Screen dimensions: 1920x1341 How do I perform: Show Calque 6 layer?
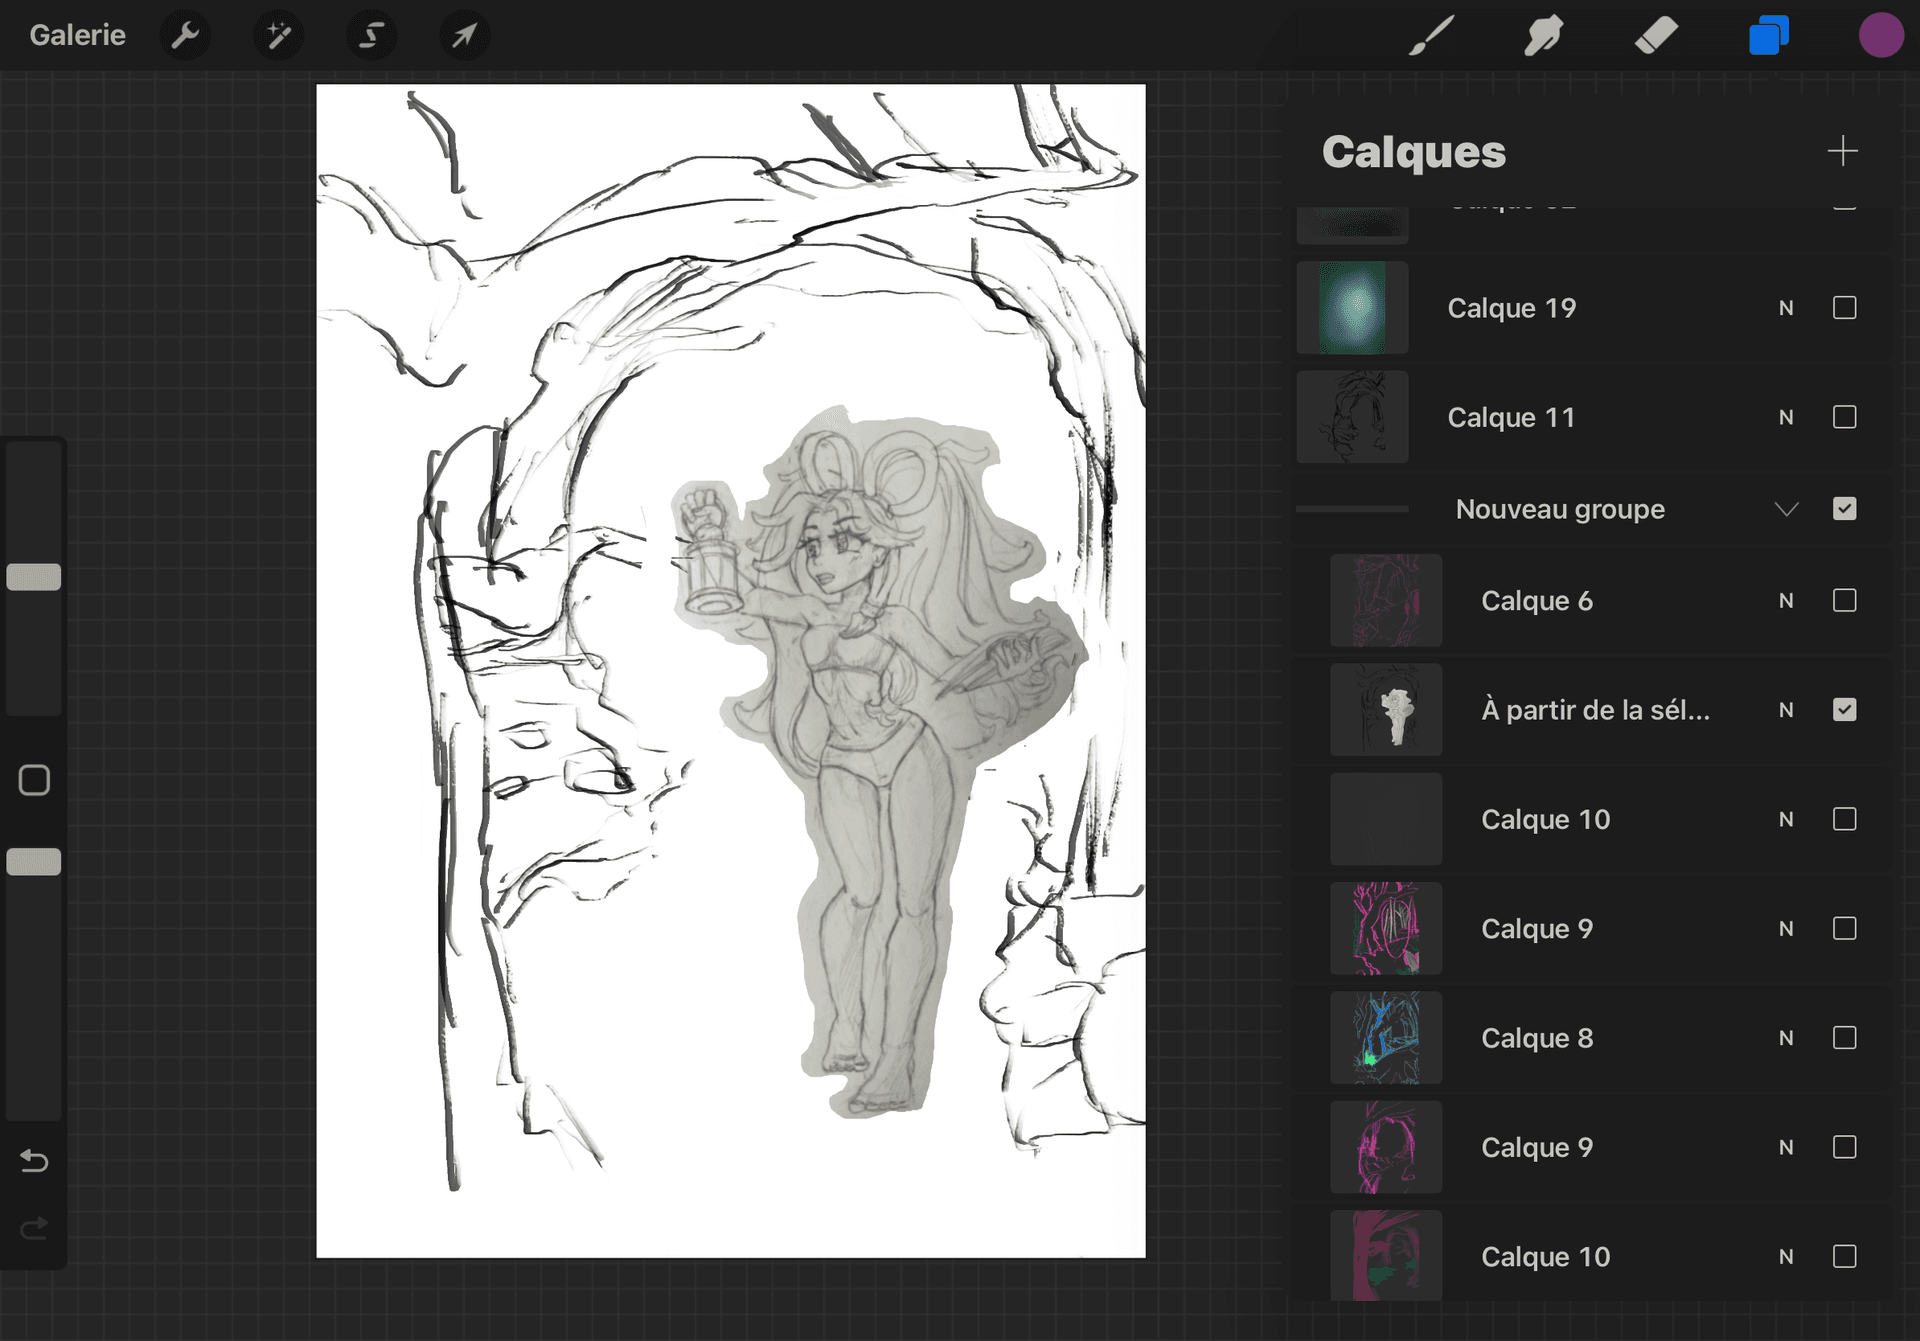coord(1844,600)
